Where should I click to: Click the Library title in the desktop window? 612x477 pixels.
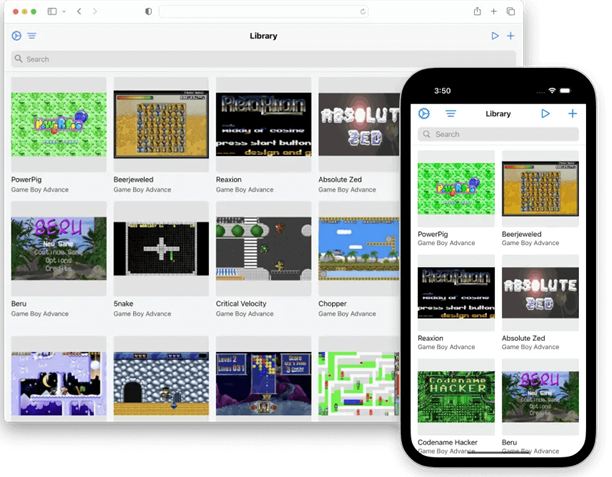[x=263, y=36]
